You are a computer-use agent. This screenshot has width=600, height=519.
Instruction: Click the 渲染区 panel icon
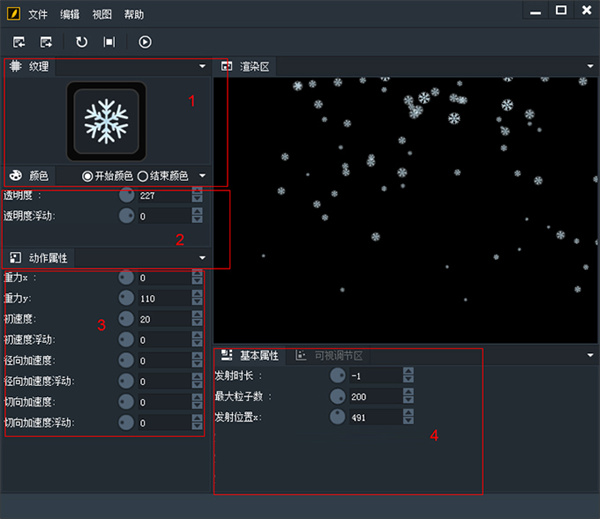click(x=227, y=66)
